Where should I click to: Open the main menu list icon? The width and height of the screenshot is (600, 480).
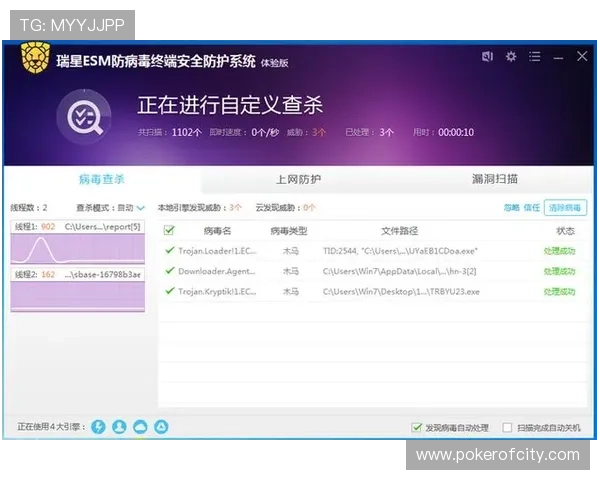coord(535,57)
